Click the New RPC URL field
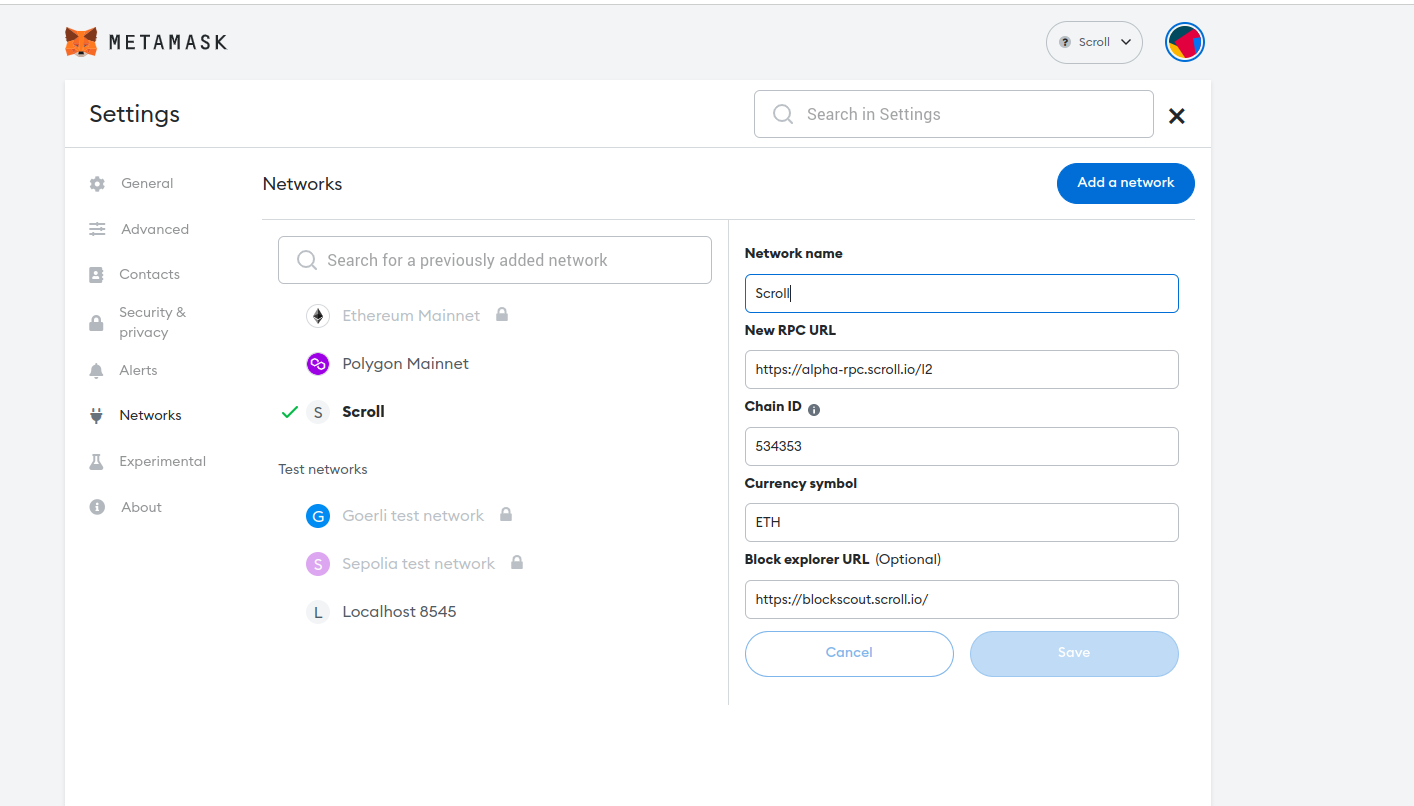Screen dimensions: 1414x806 pos(962,369)
